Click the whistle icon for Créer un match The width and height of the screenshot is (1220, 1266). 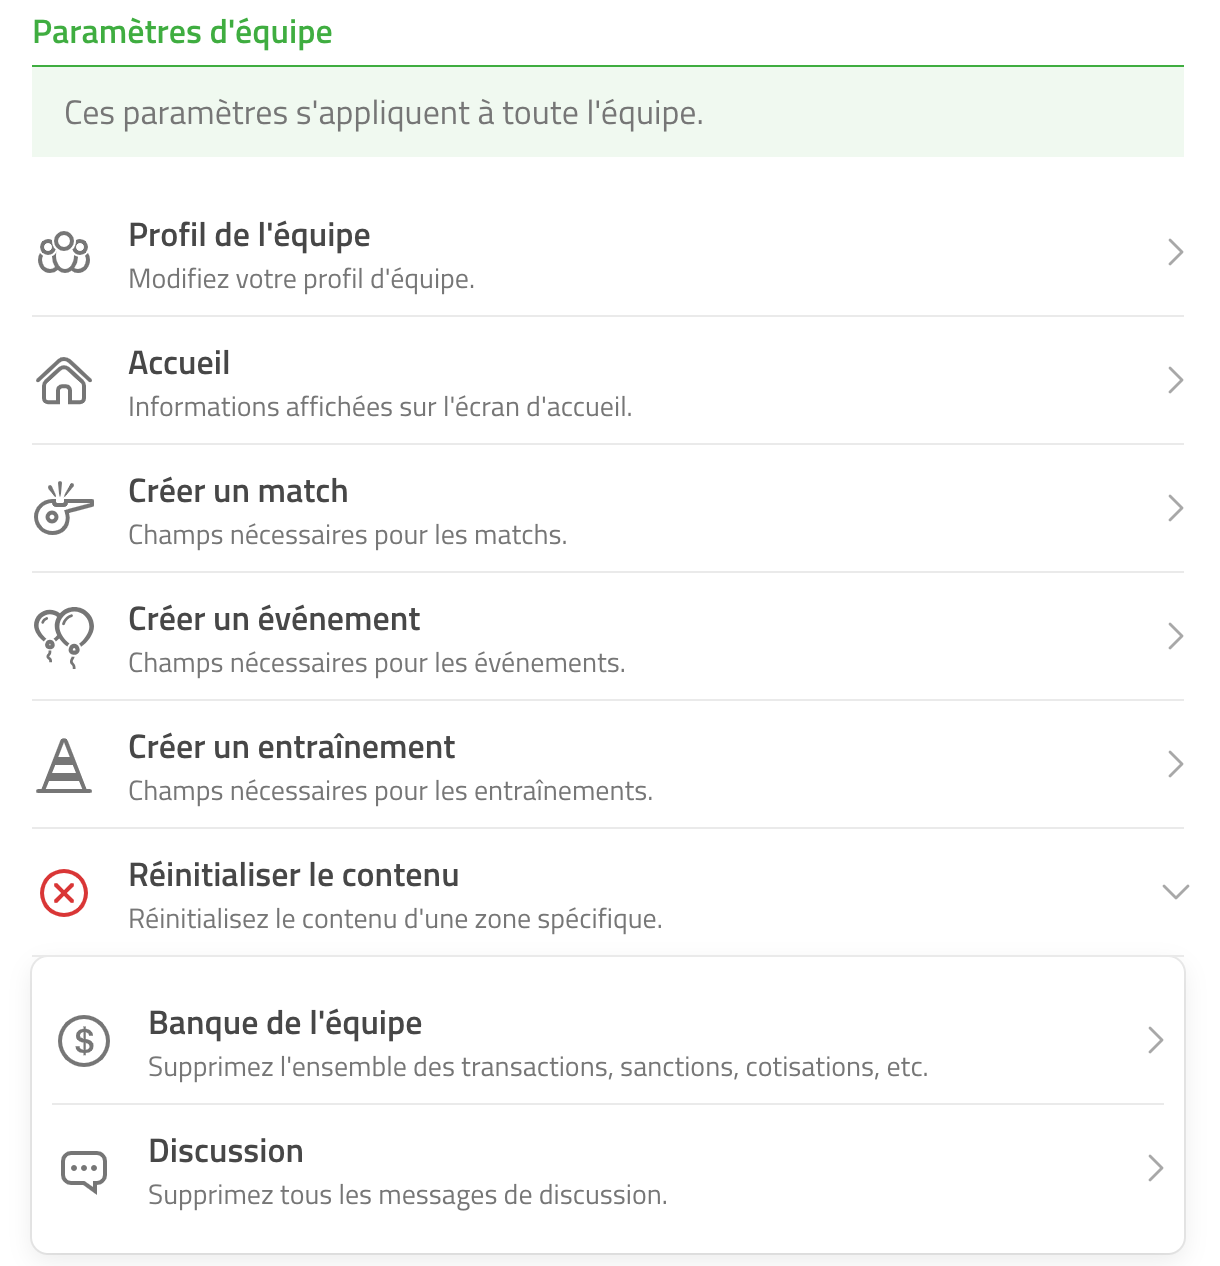(x=64, y=508)
